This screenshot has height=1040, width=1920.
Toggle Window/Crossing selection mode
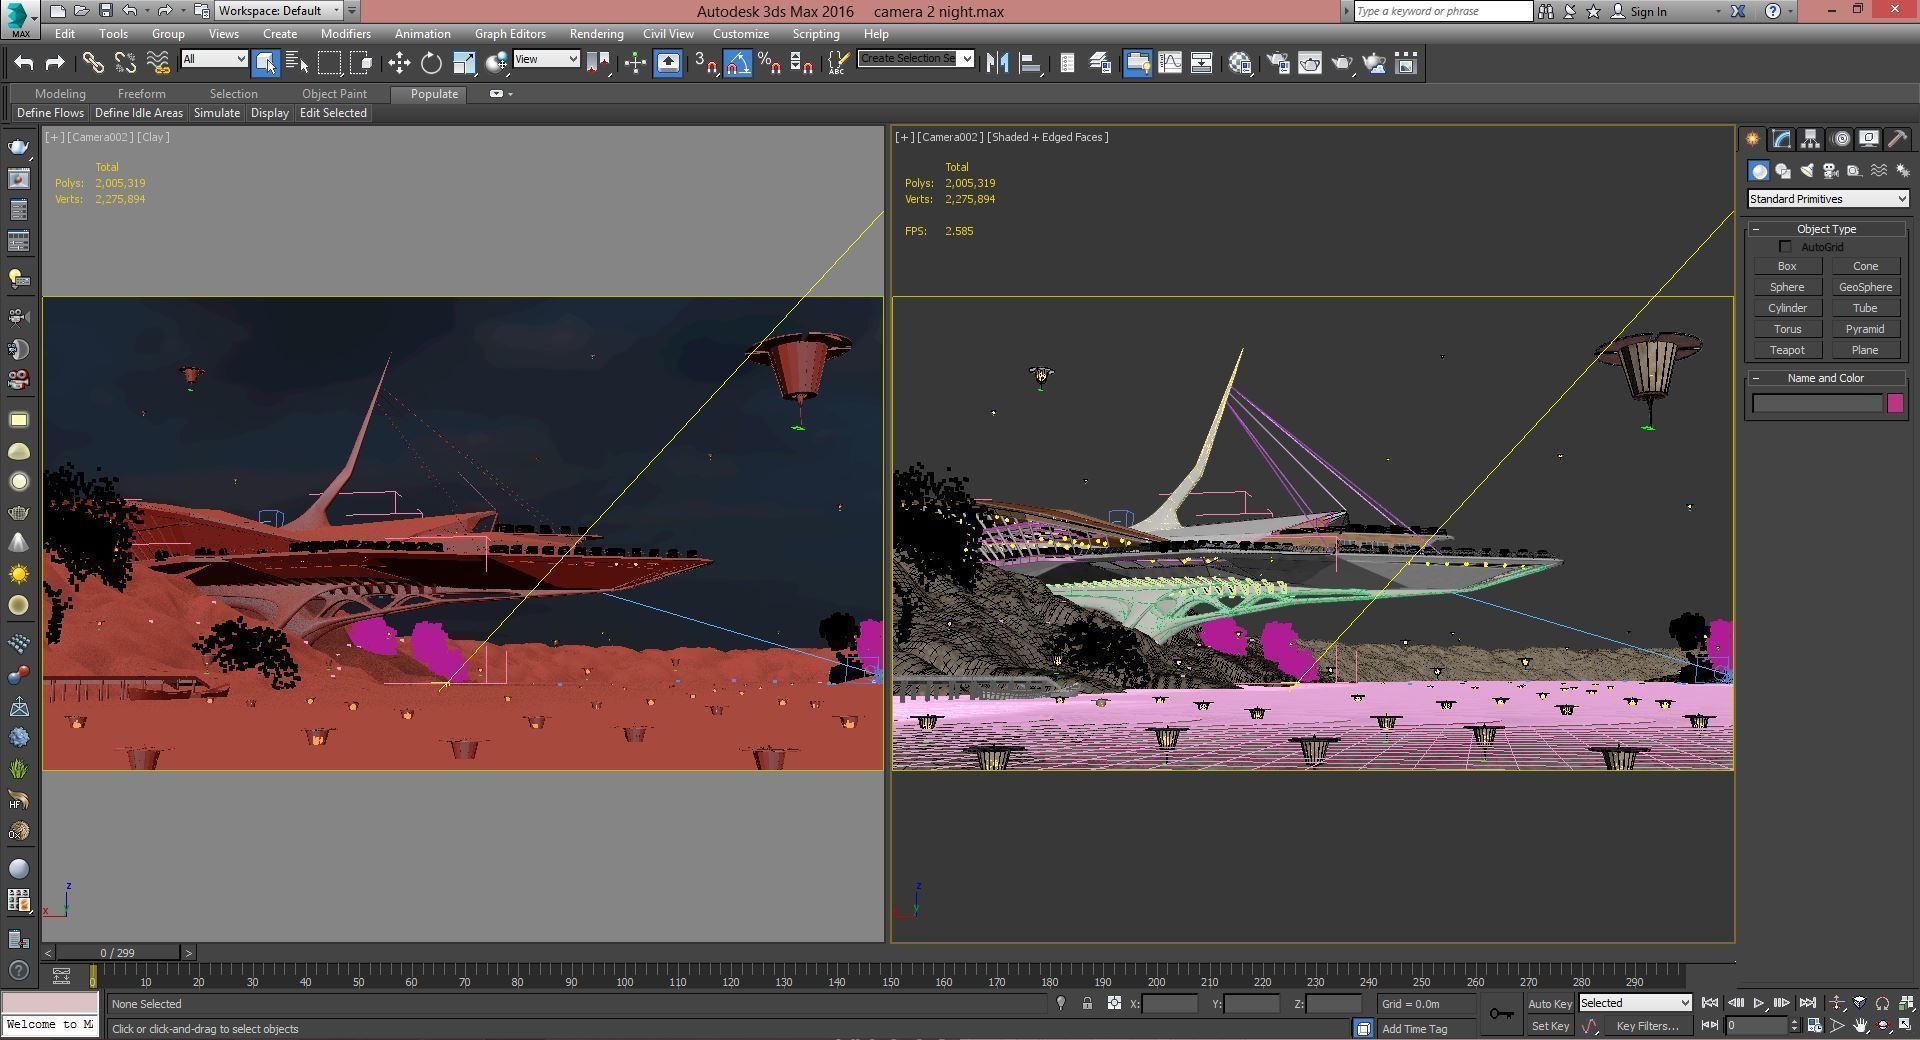click(x=361, y=63)
